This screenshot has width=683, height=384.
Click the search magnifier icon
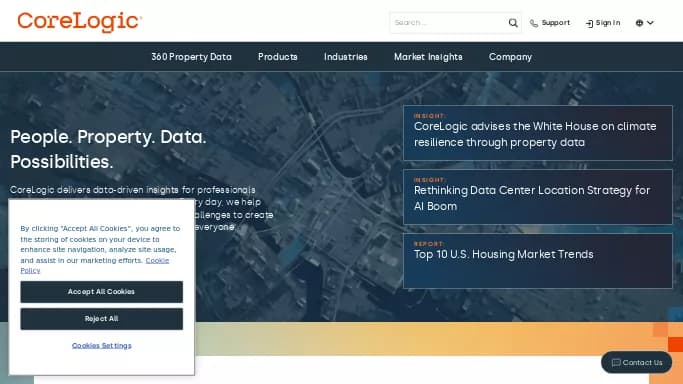click(x=513, y=23)
